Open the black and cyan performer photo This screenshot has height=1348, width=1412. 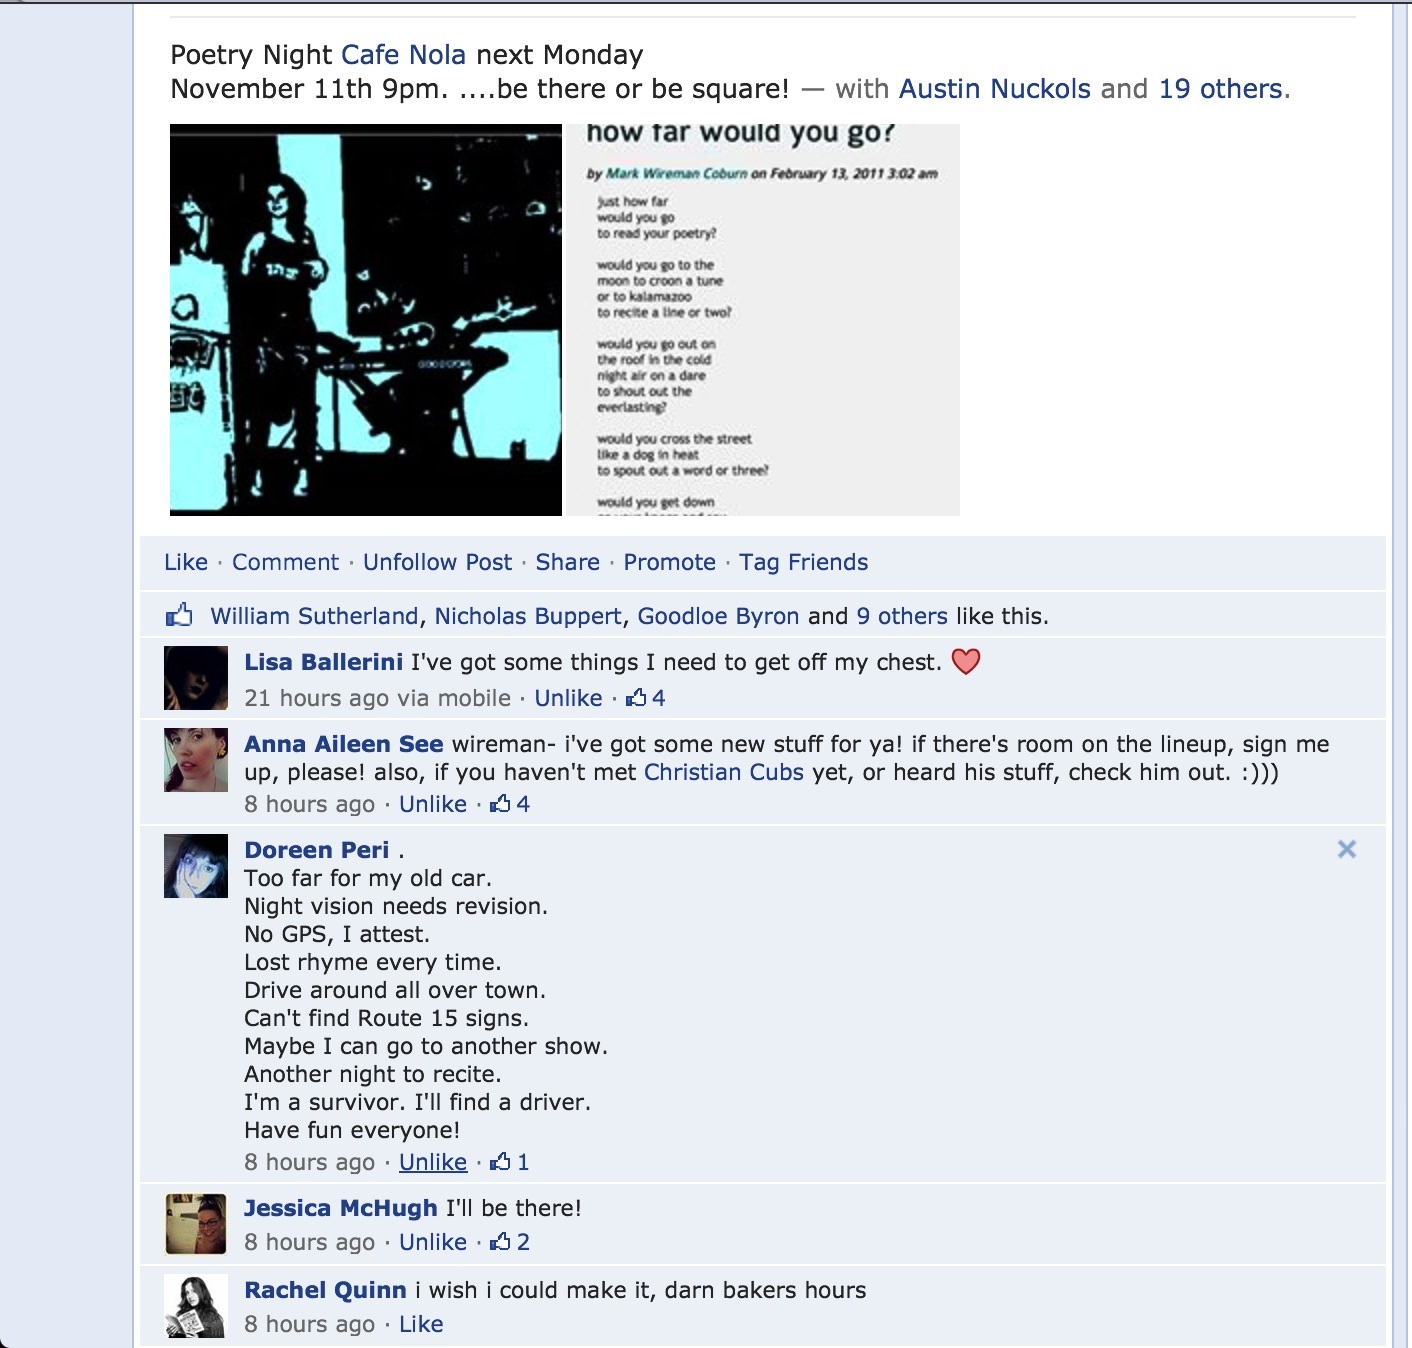(366, 320)
